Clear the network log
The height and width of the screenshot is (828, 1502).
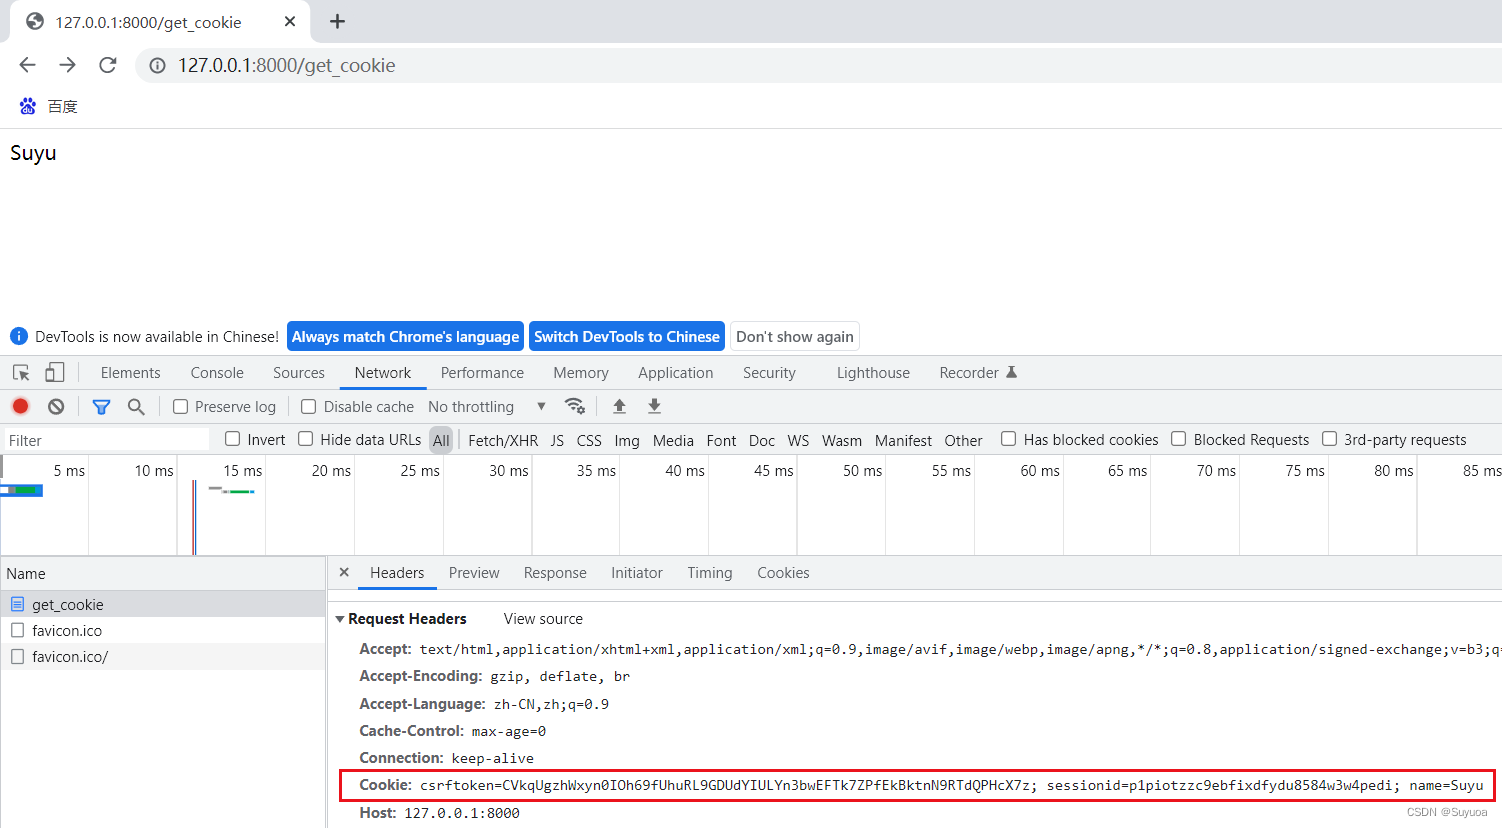tap(56, 406)
